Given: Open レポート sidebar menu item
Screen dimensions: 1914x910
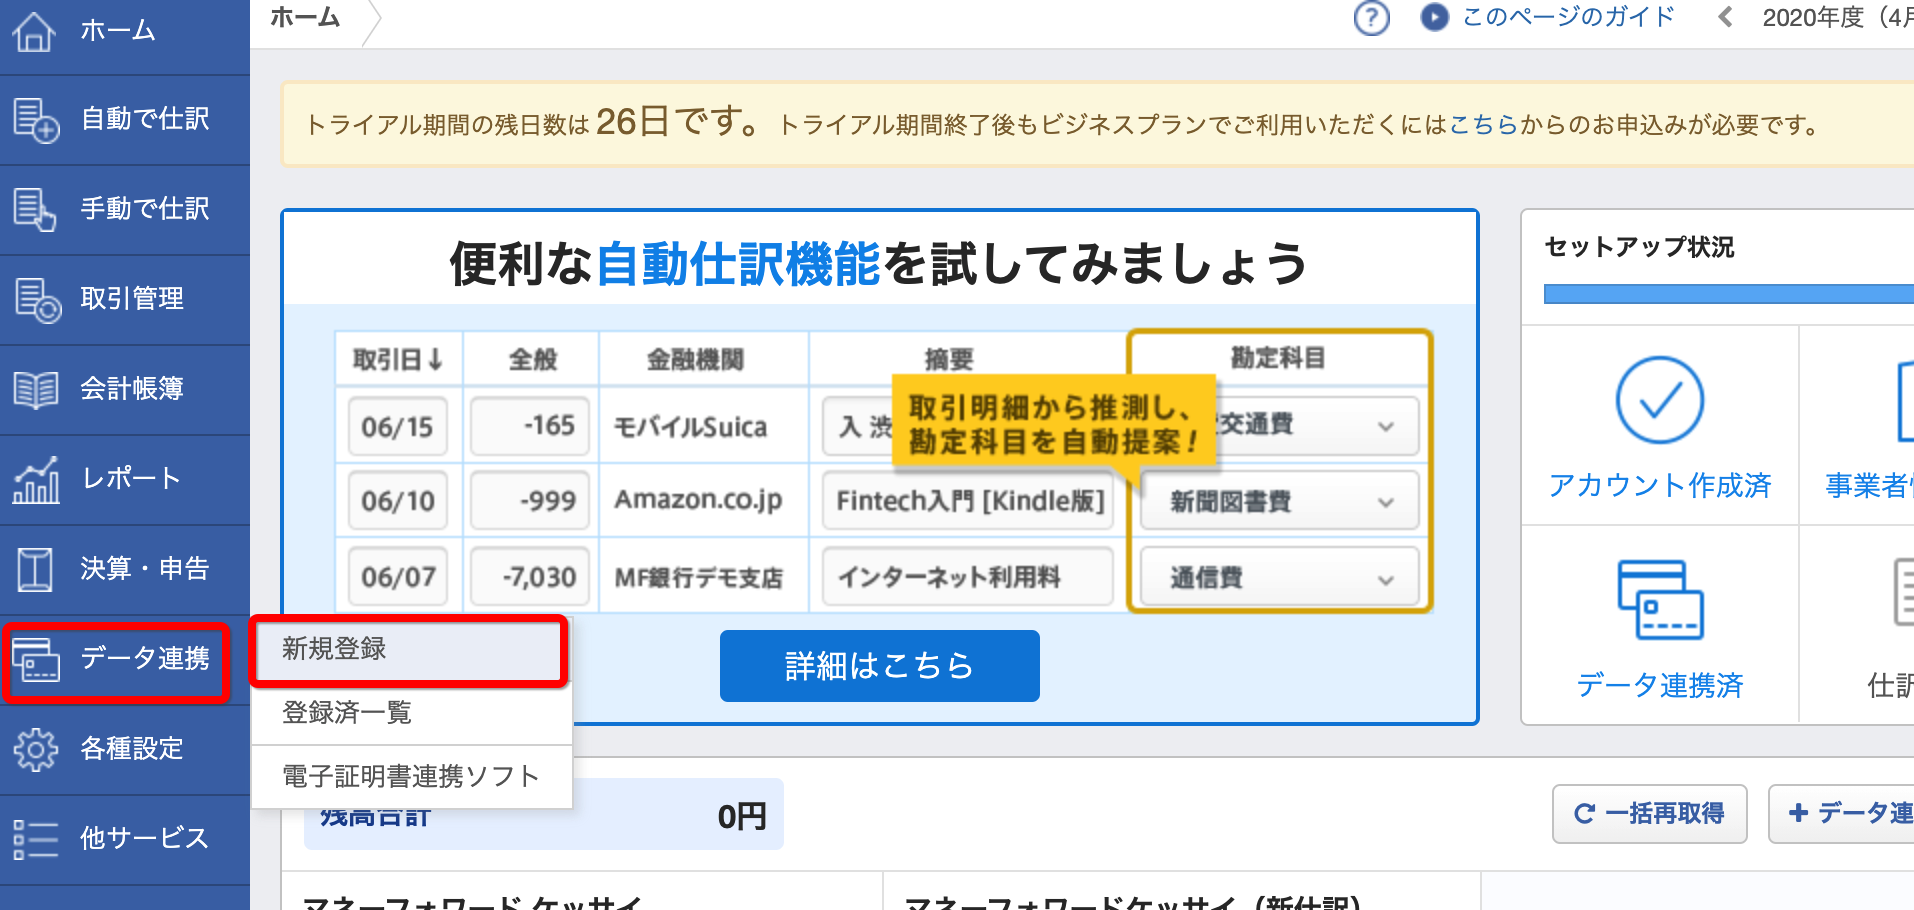Looking at the screenshot, I should pyautogui.click(x=125, y=480).
